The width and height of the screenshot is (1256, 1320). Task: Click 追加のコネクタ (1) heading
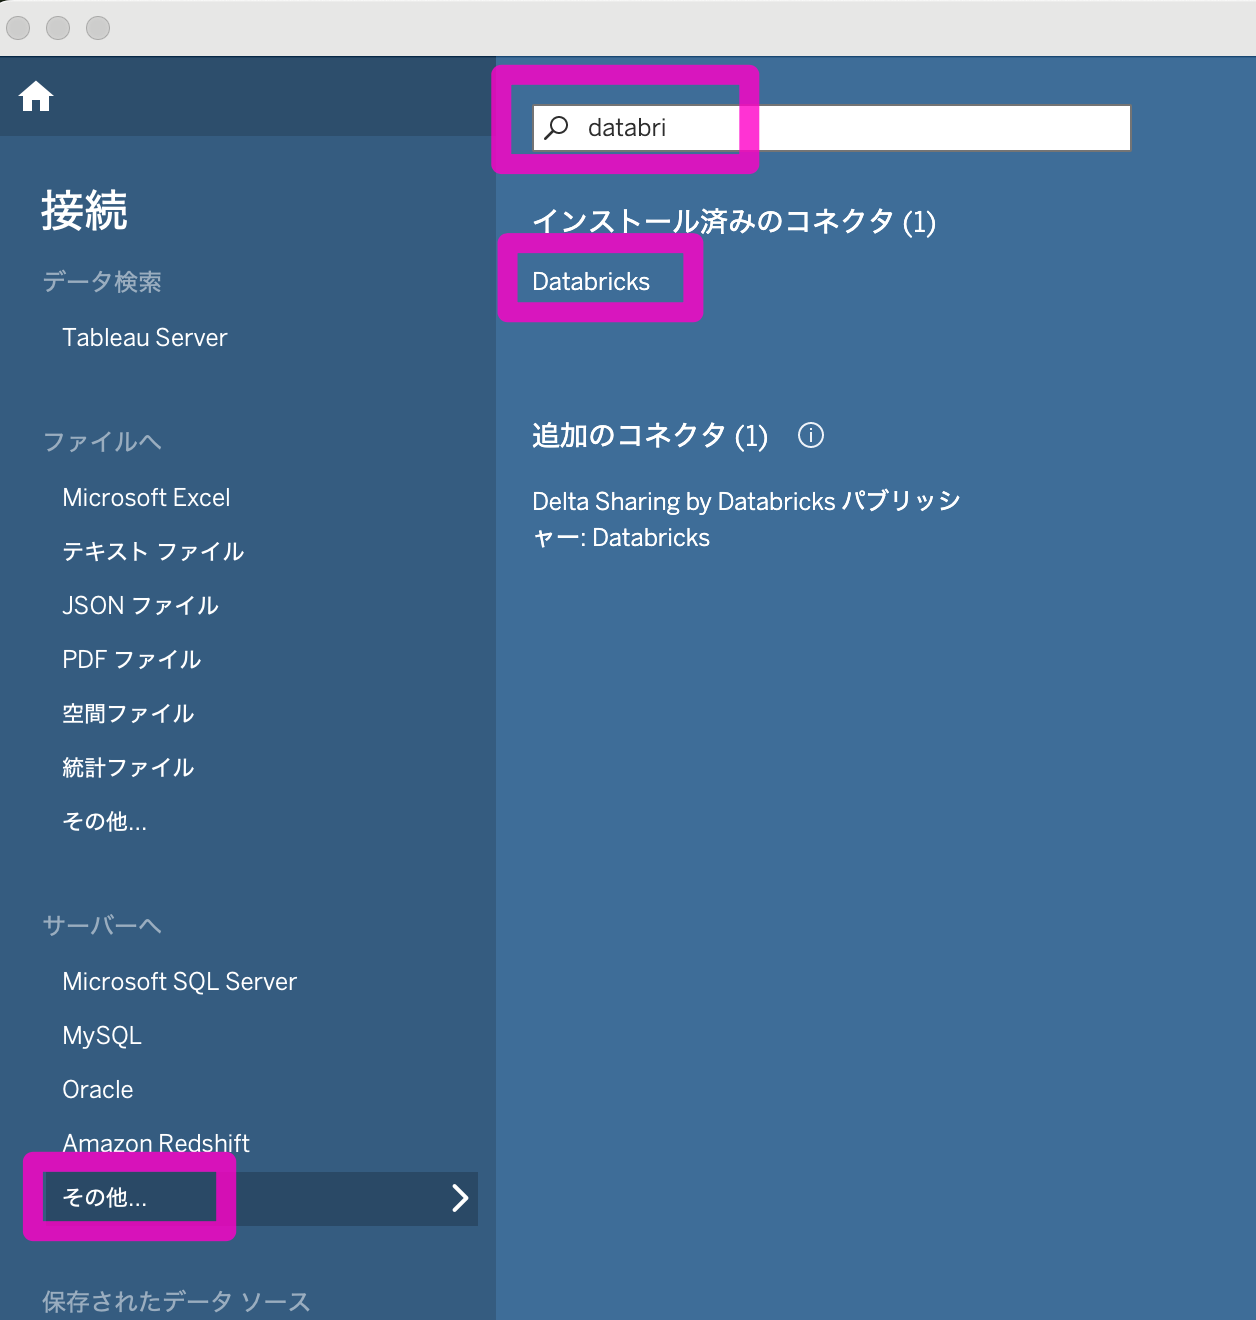[650, 435]
